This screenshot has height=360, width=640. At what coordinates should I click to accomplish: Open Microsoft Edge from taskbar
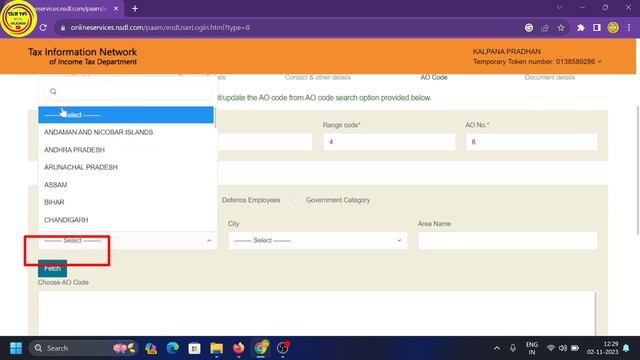point(173,348)
